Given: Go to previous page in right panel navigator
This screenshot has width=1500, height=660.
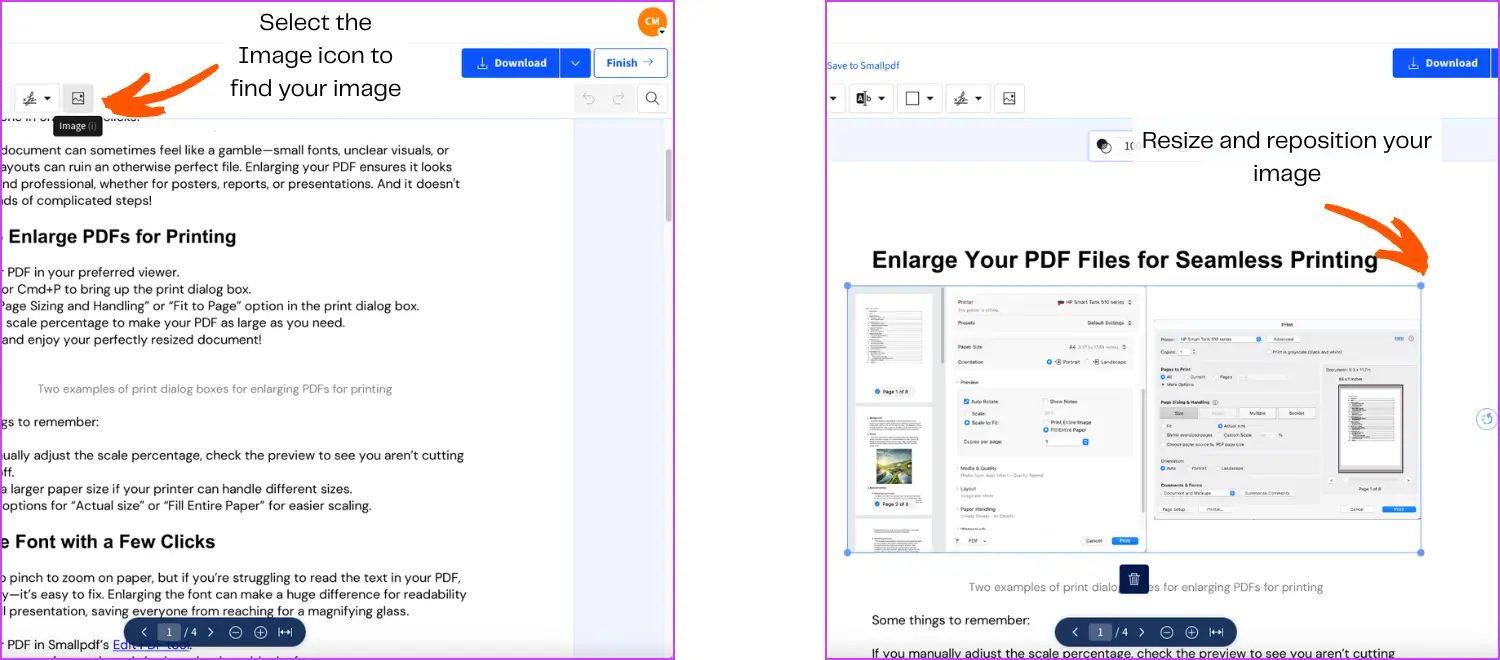Looking at the screenshot, I should click(1075, 632).
